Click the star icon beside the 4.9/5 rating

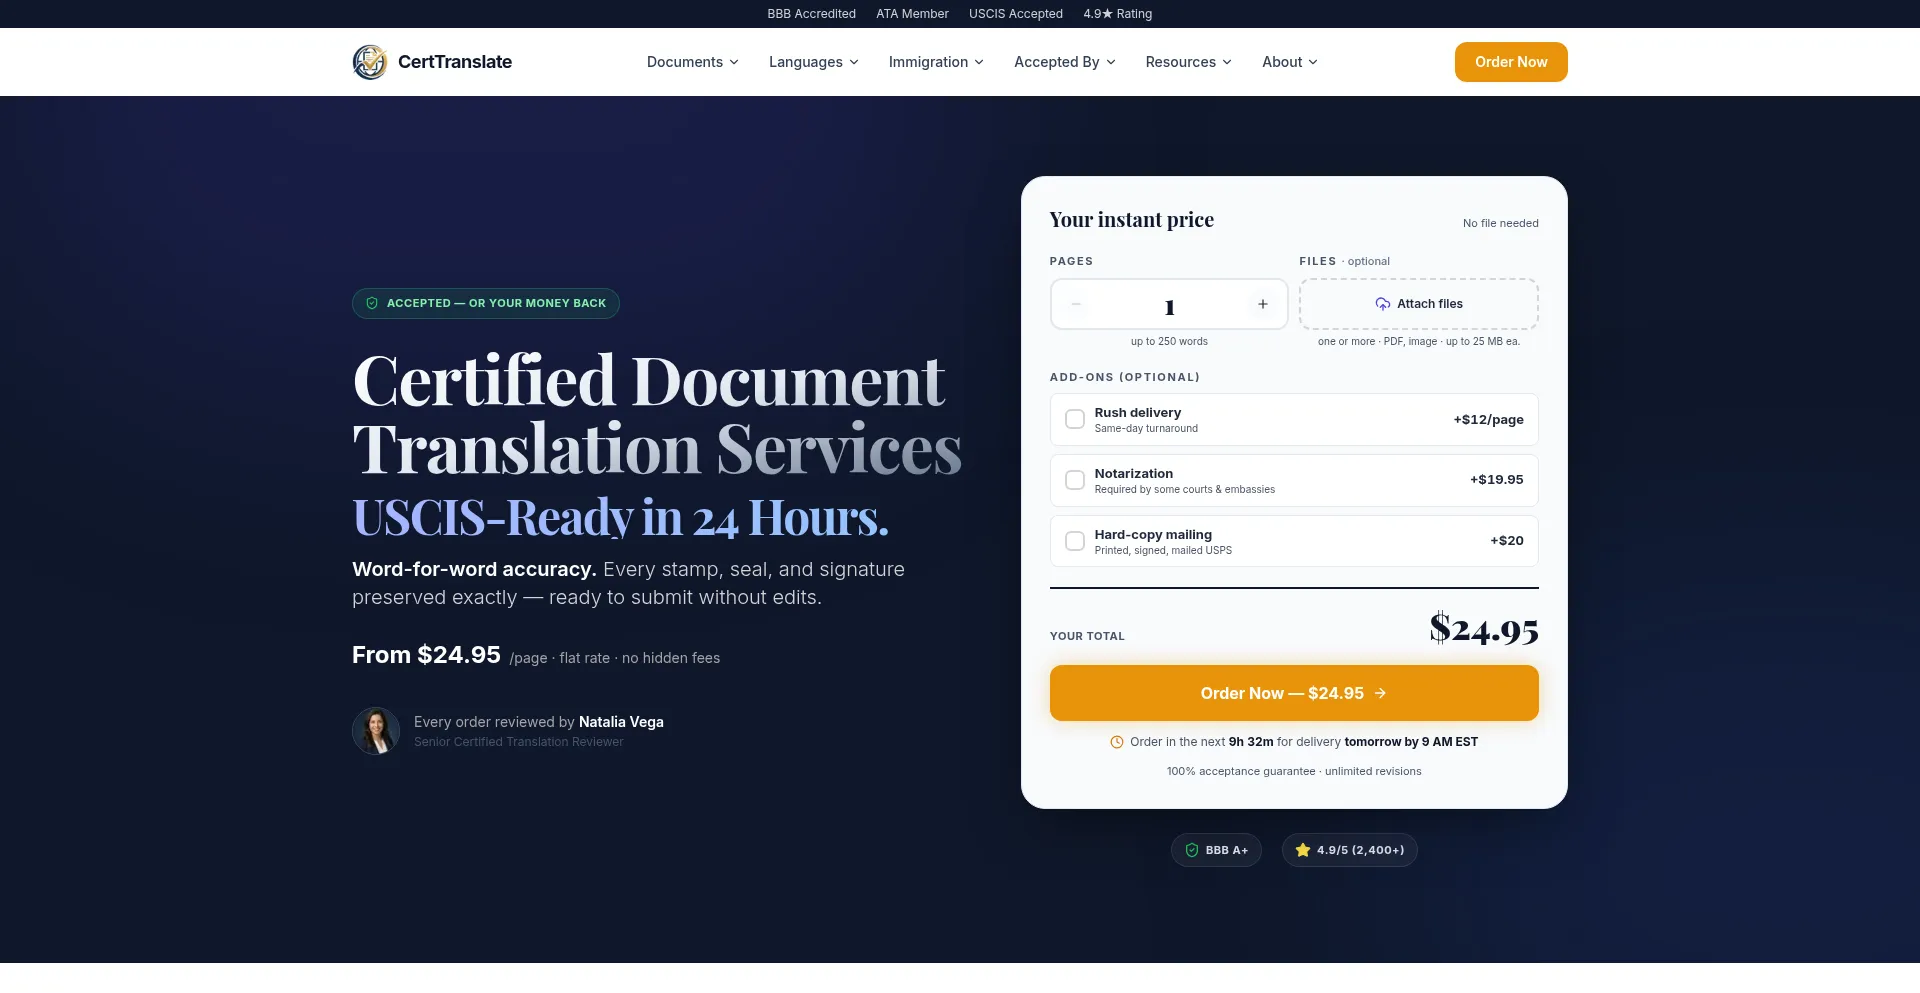point(1303,850)
